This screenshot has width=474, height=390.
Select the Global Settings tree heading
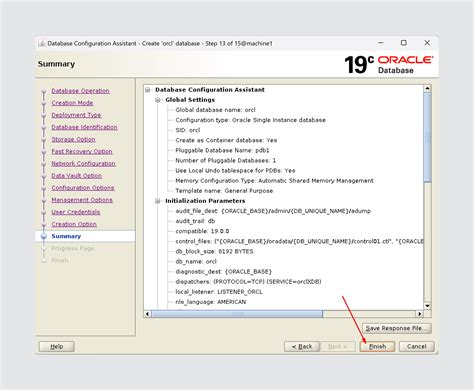pyautogui.click(x=190, y=100)
